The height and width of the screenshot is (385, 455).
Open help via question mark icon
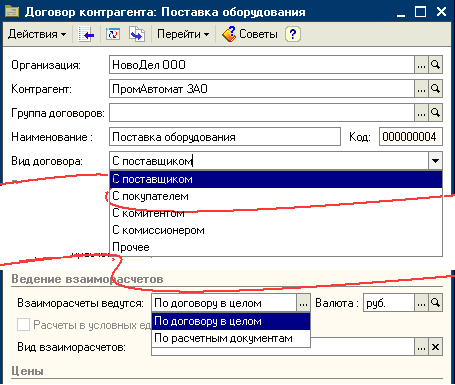tap(293, 34)
